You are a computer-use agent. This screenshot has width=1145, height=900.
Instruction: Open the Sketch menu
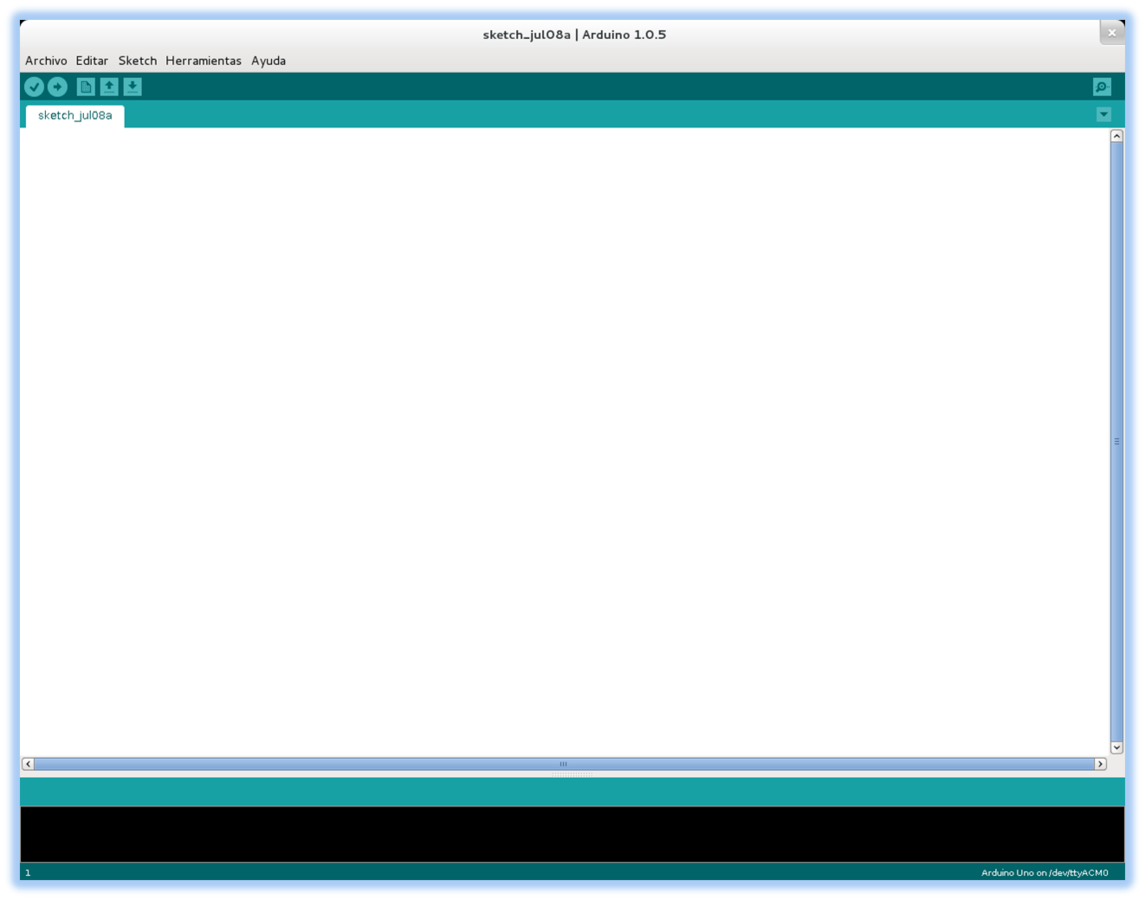pos(137,61)
